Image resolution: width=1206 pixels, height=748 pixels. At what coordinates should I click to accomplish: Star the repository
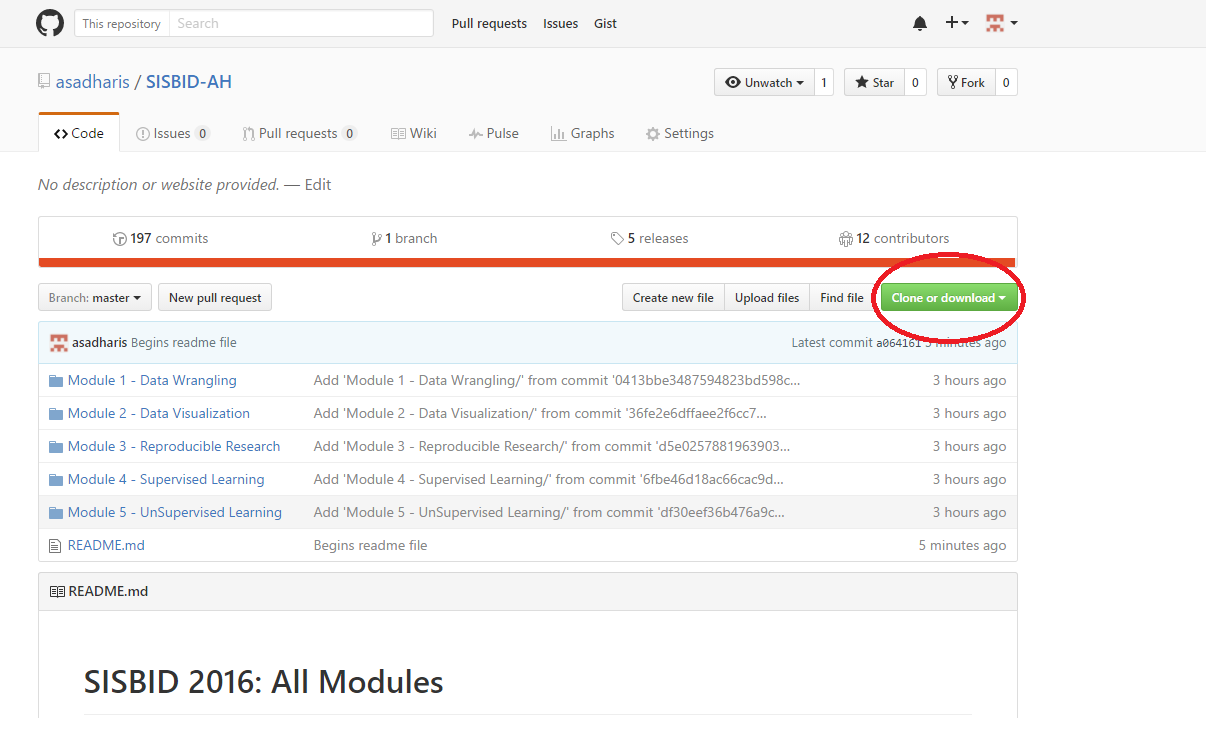(x=874, y=82)
